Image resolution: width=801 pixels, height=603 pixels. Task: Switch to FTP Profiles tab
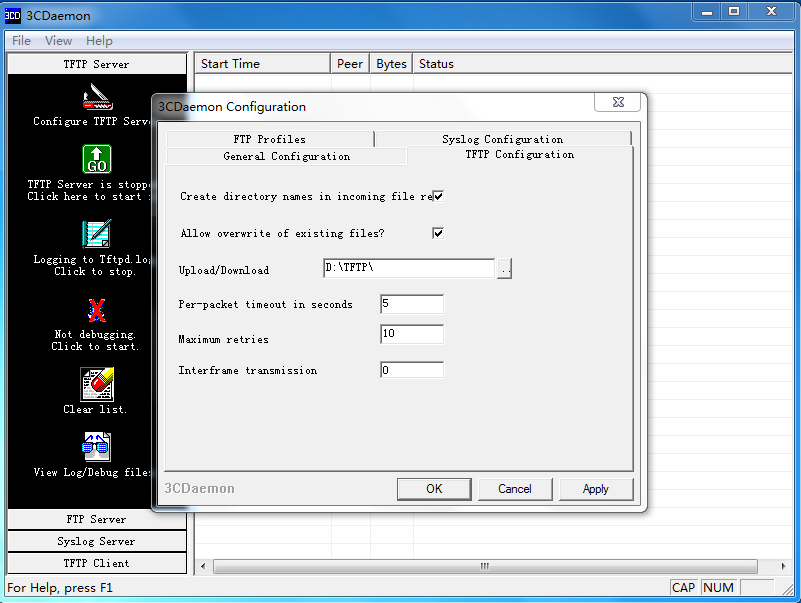coord(270,139)
